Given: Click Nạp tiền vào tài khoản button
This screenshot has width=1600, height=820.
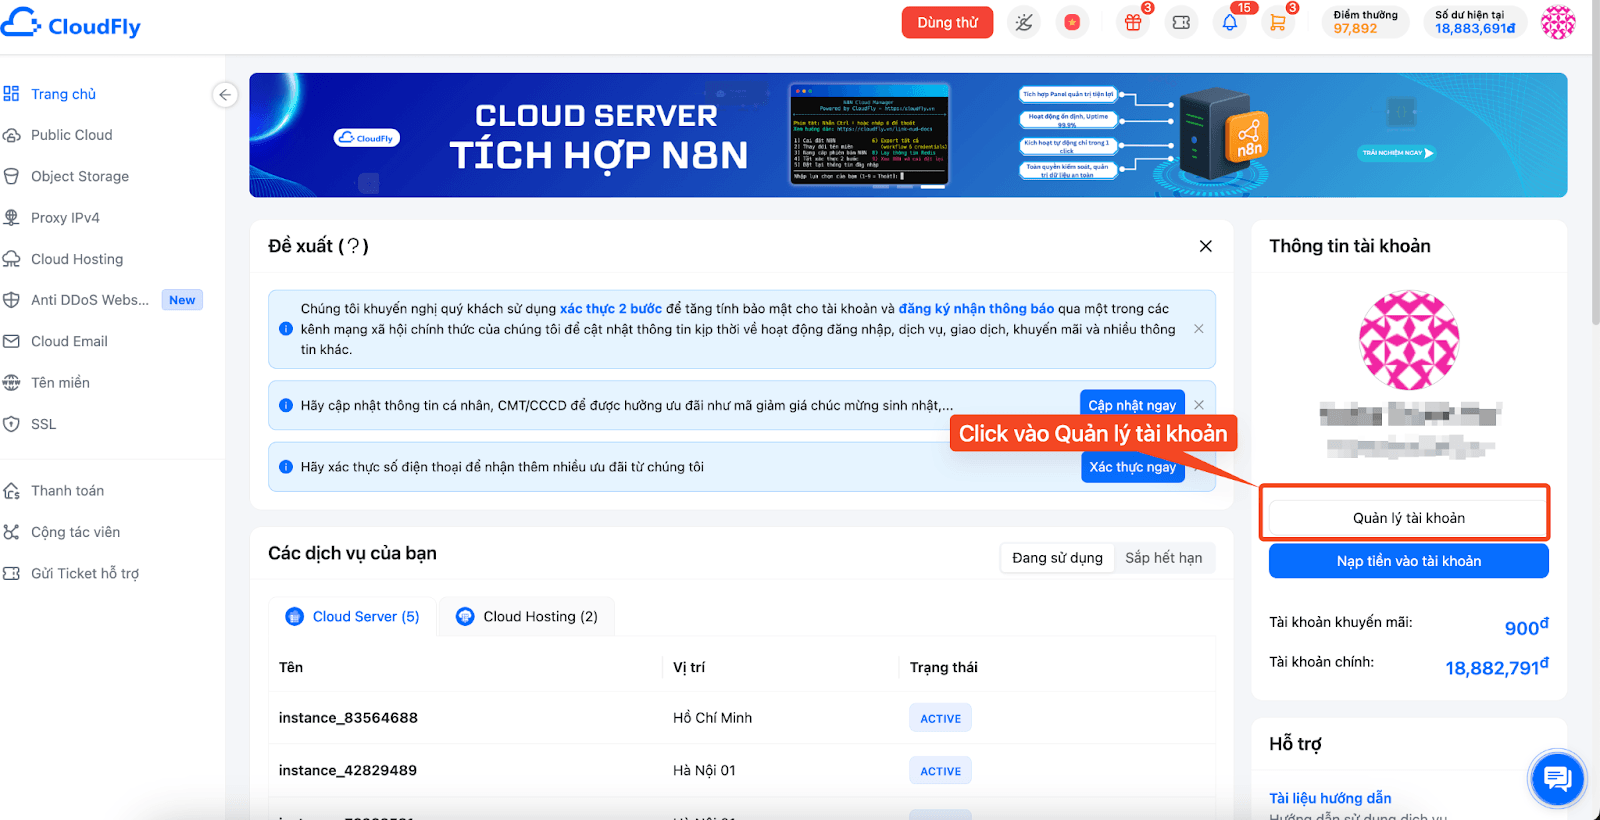Looking at the screenshot, I should coord(1409,561).
